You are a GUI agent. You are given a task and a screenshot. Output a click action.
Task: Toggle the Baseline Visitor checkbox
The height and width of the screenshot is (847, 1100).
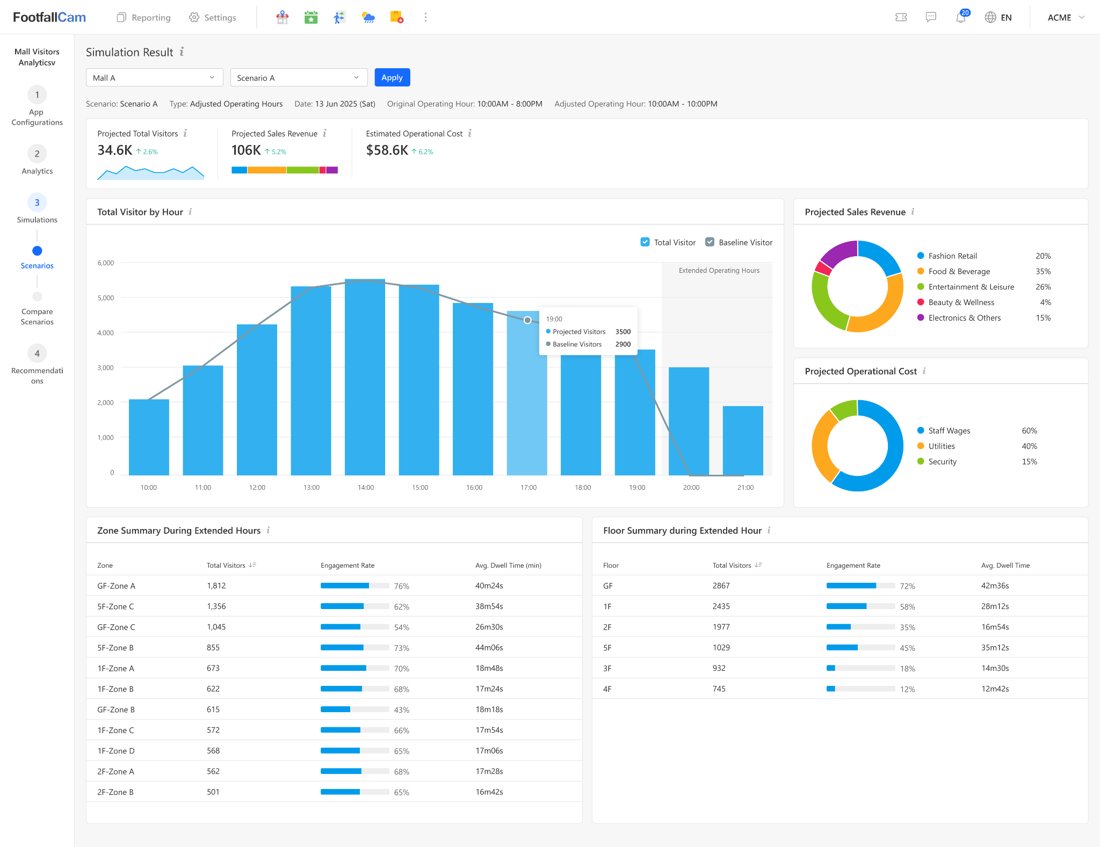click(x=709, y=242)
